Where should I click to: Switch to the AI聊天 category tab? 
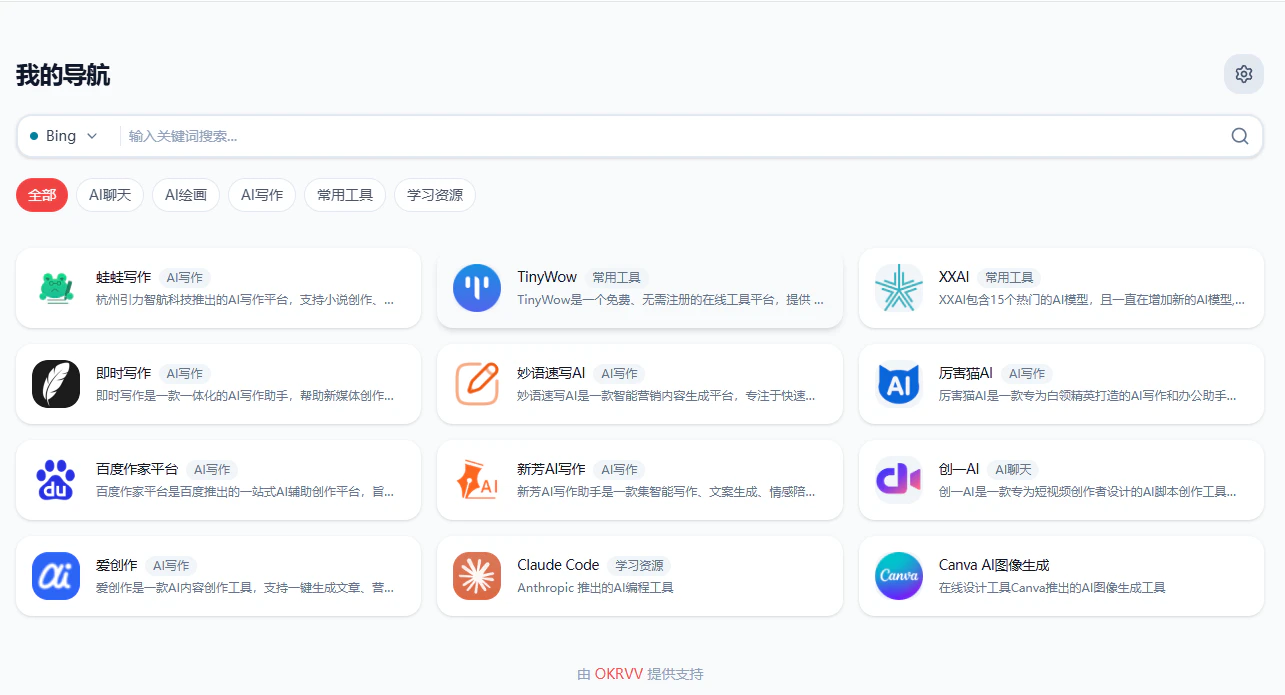pyautogui.click(x=110, y=195)
